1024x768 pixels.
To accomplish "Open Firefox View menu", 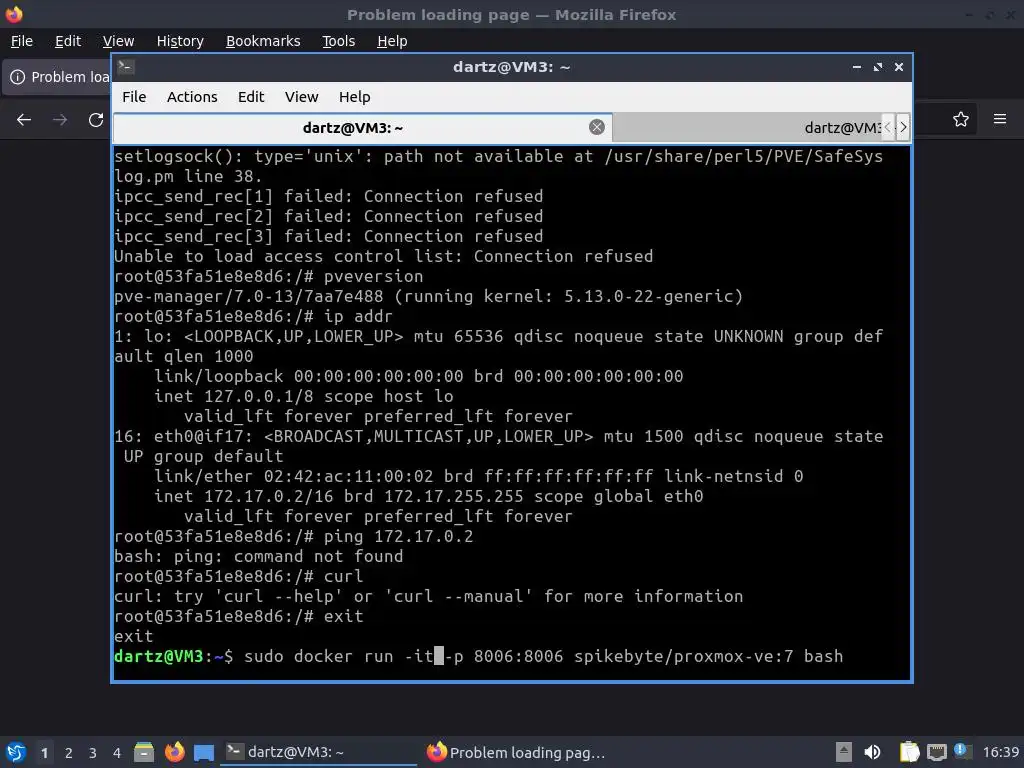I will point(118,41).
